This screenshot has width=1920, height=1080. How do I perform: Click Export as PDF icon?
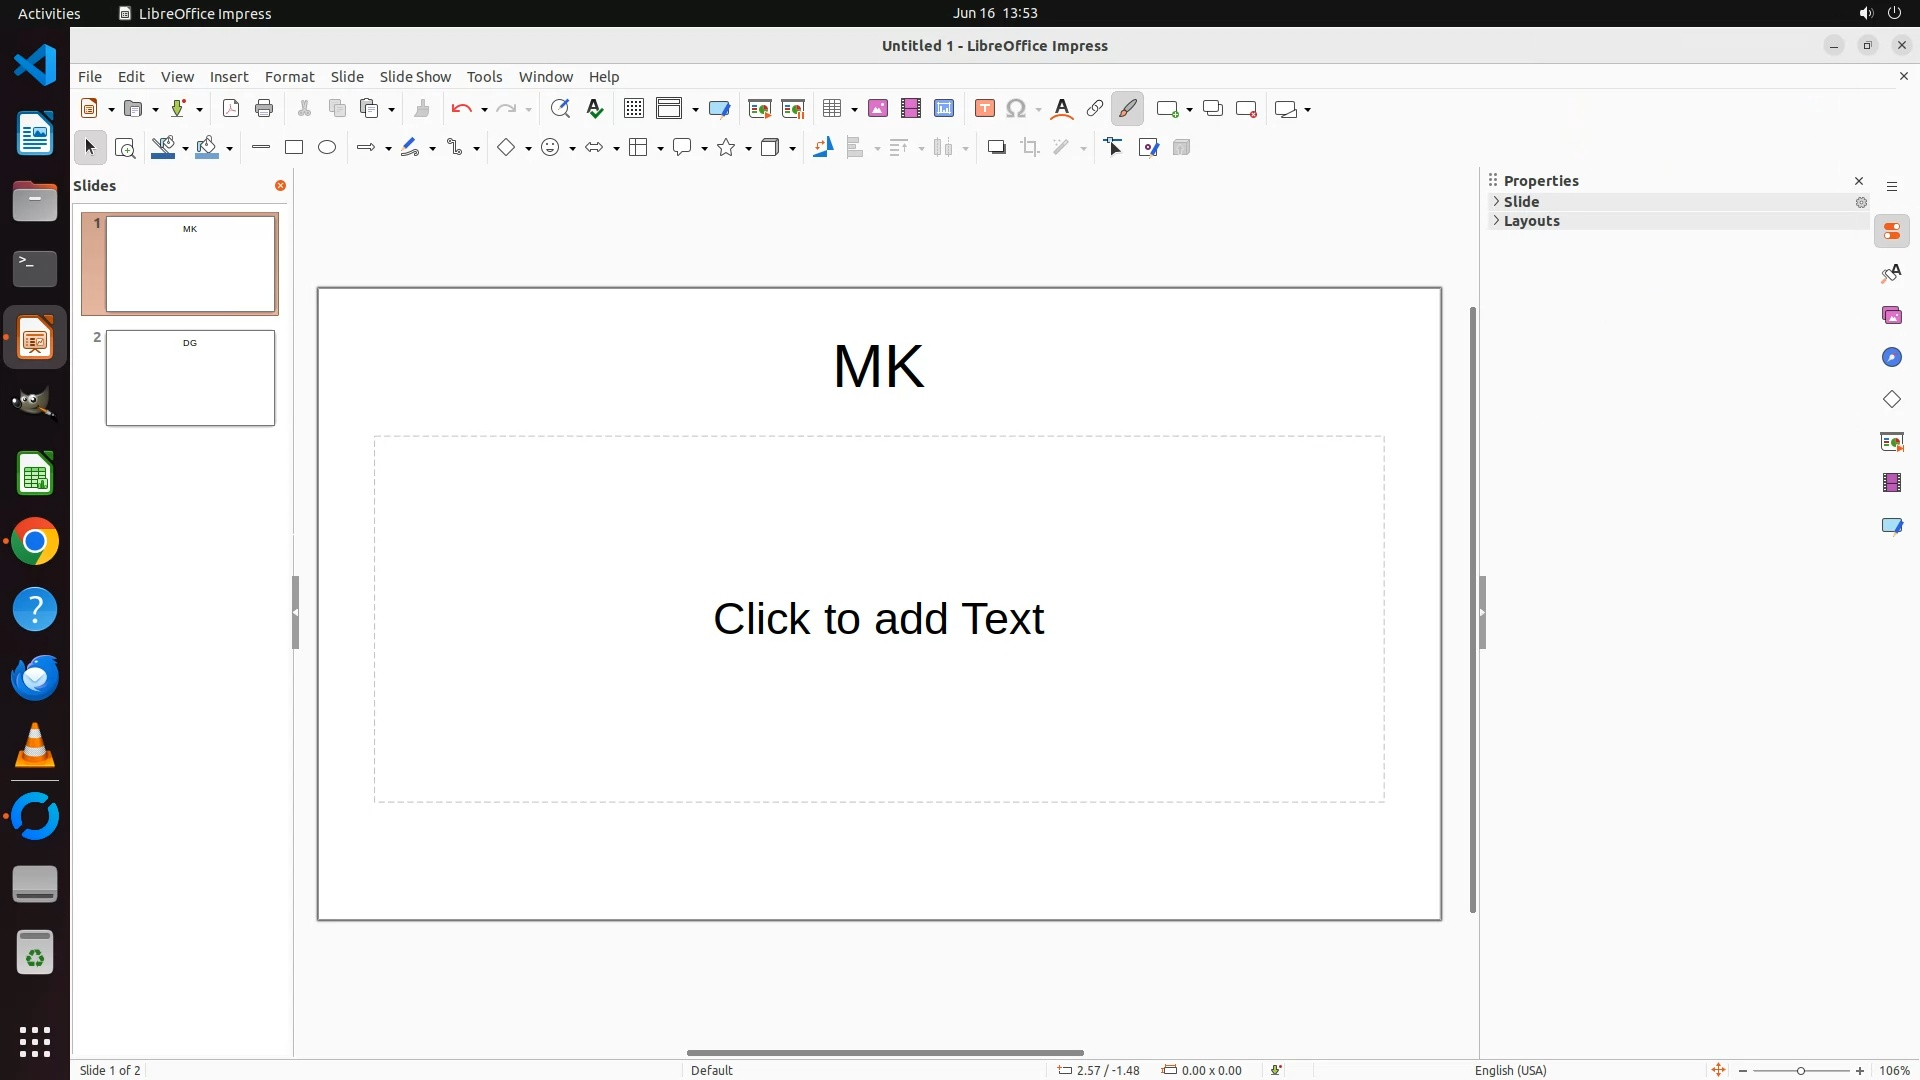pyautogui.click(x=231, y=109)
